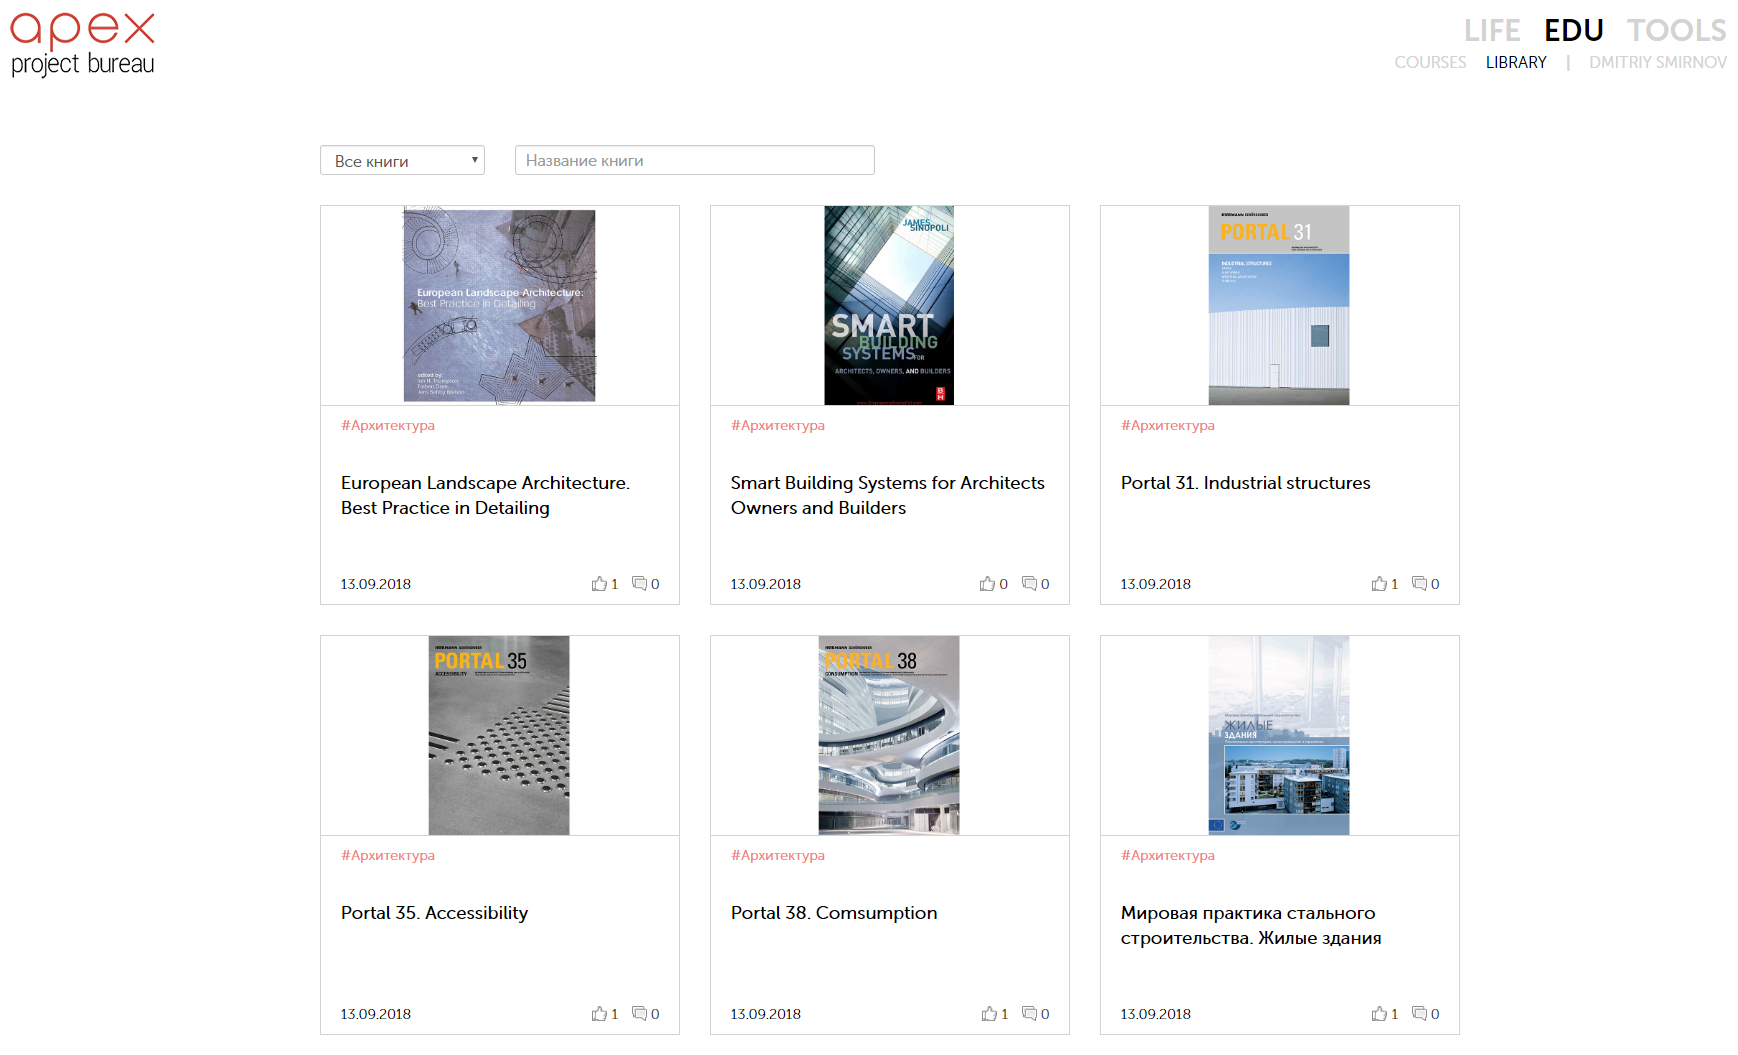Viewport: 1738px width, 1055px height.
Task: Click thumbs-up icon on Smart Building Systems
Action: tap(988, 584)
